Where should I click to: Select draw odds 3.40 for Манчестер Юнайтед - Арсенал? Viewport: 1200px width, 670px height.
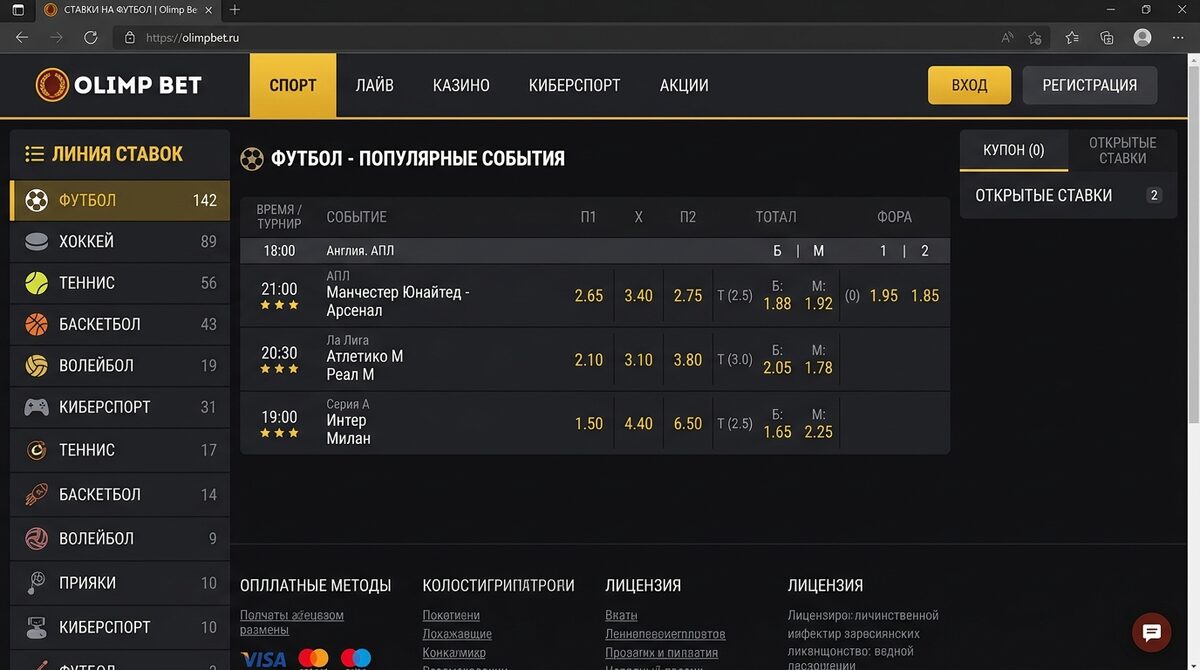point(638,296)
